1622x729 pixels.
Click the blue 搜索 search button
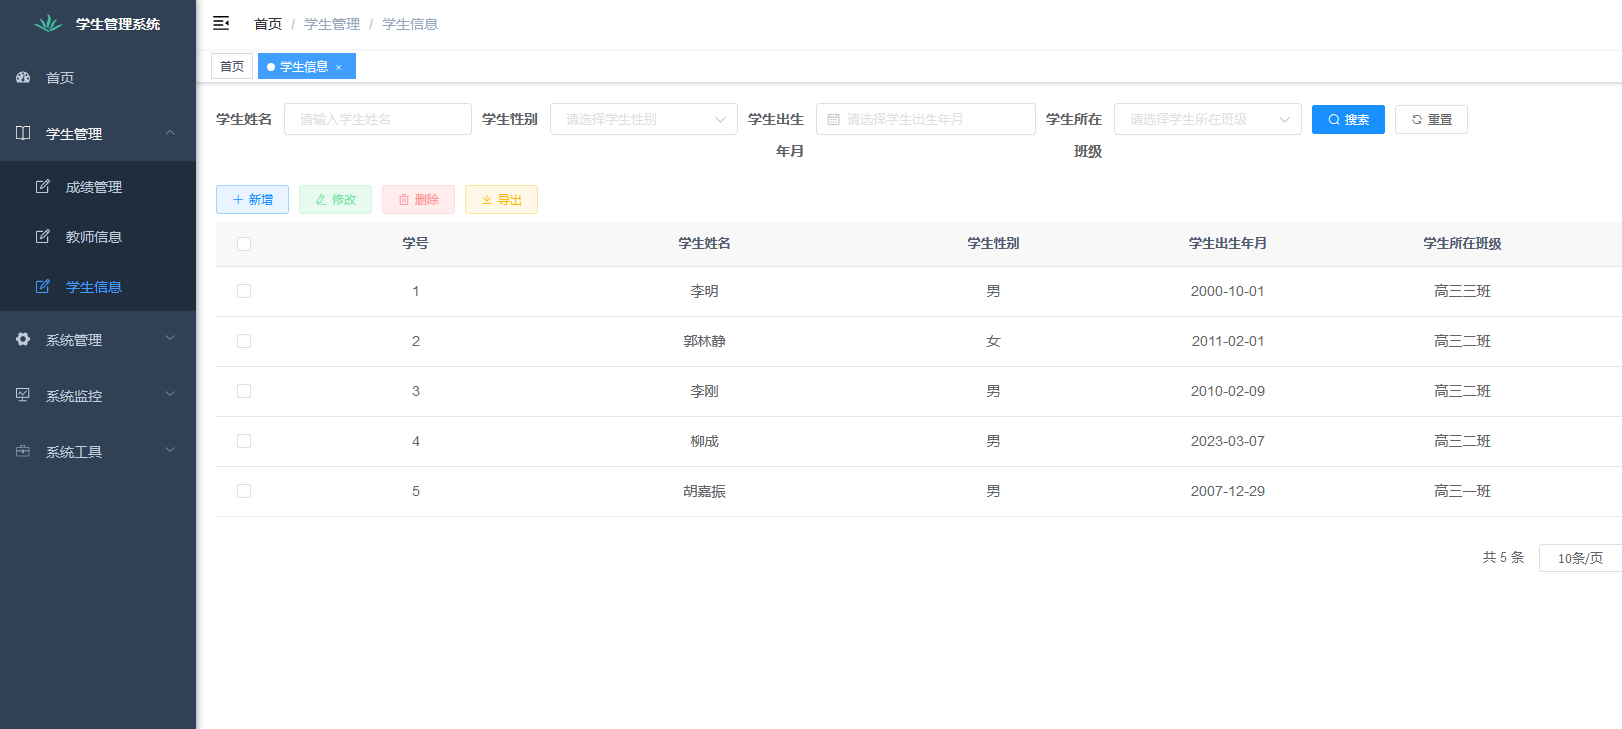pos(1348,119)
